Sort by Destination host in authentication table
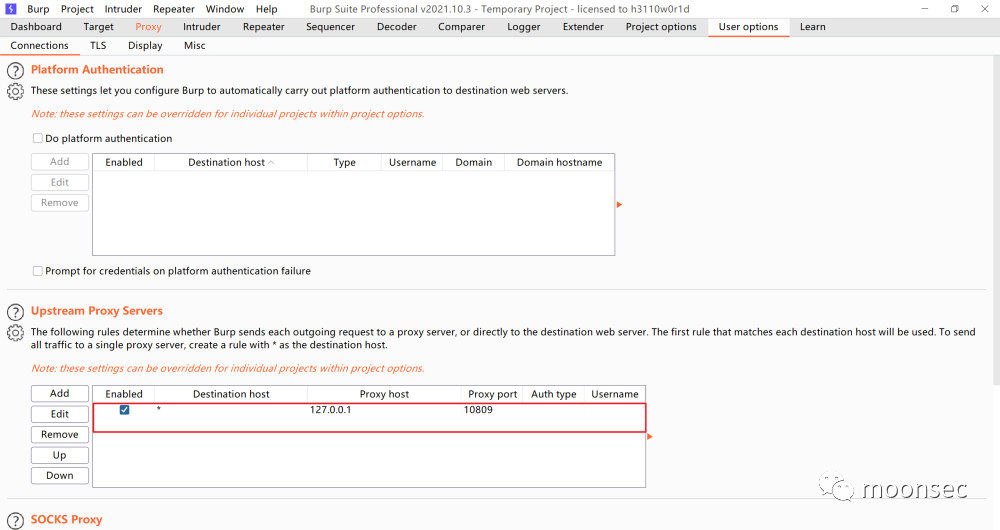 [231, 163]
